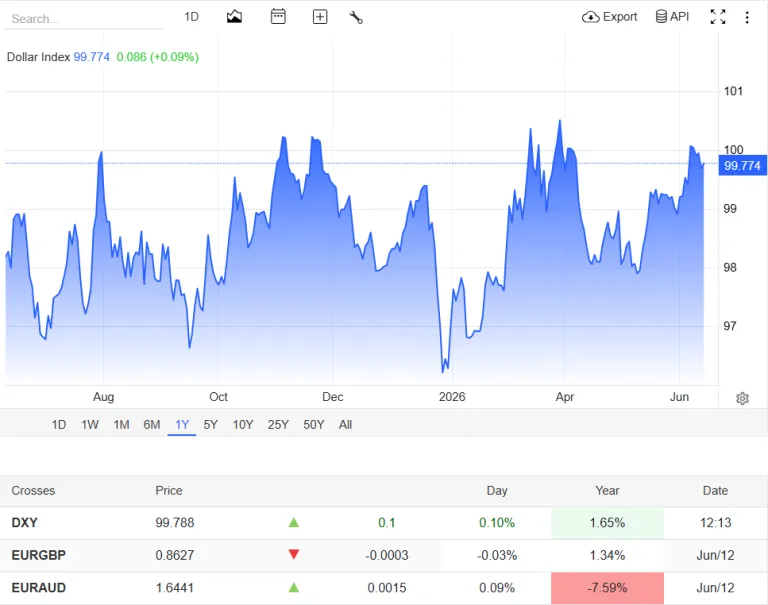Click the Crosses column header

(x=33, y=490)
